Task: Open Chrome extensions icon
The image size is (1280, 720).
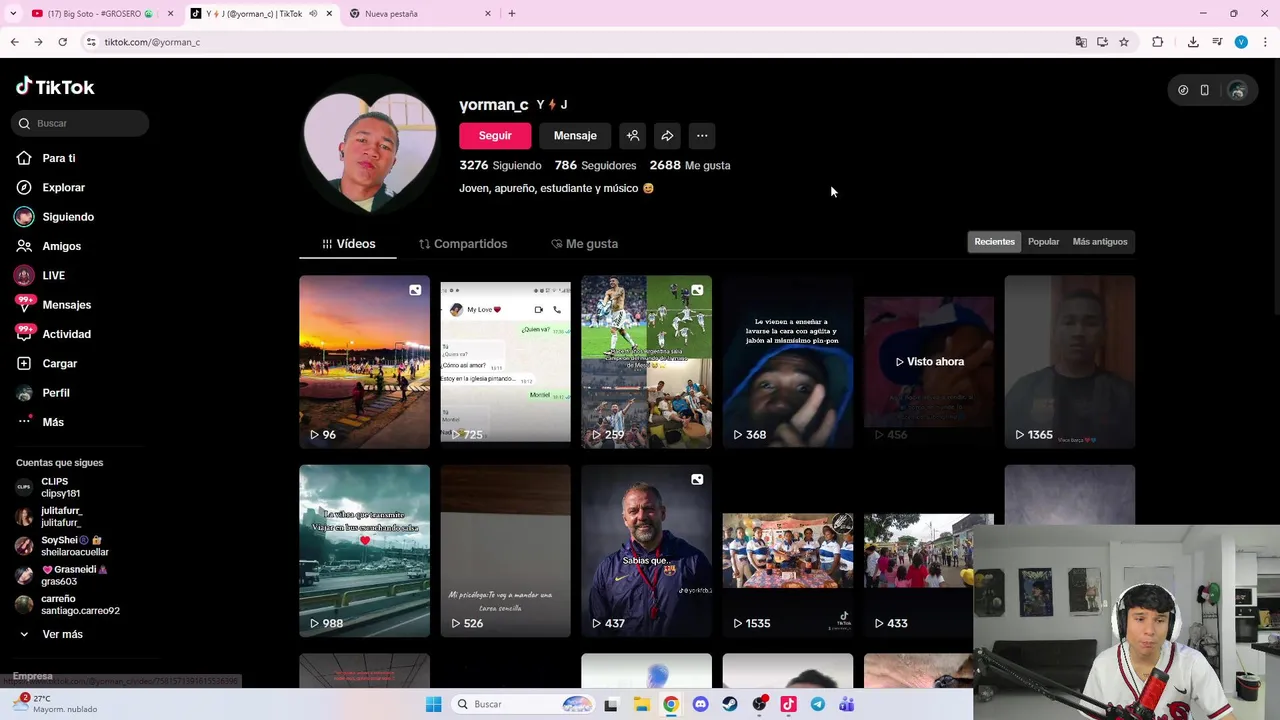Action: pos(1158,42)
